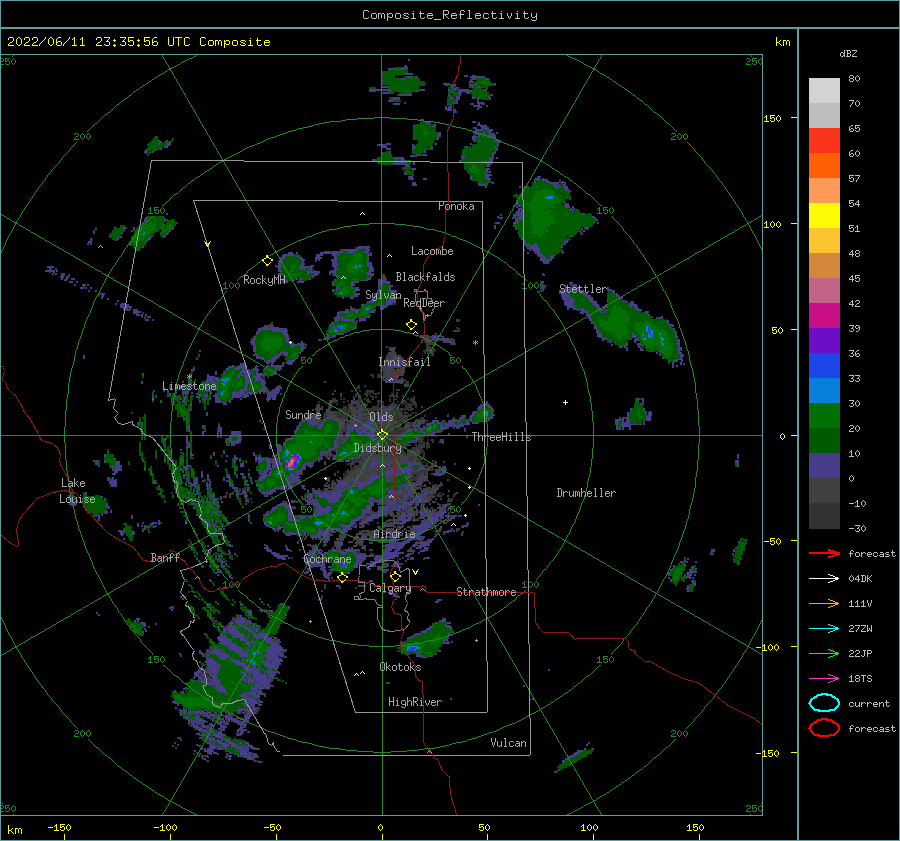Click the yellow radar-site diamond below Olds
This screenshot has width=900, height=841.
pyautogui.click(x=382, y=435)
